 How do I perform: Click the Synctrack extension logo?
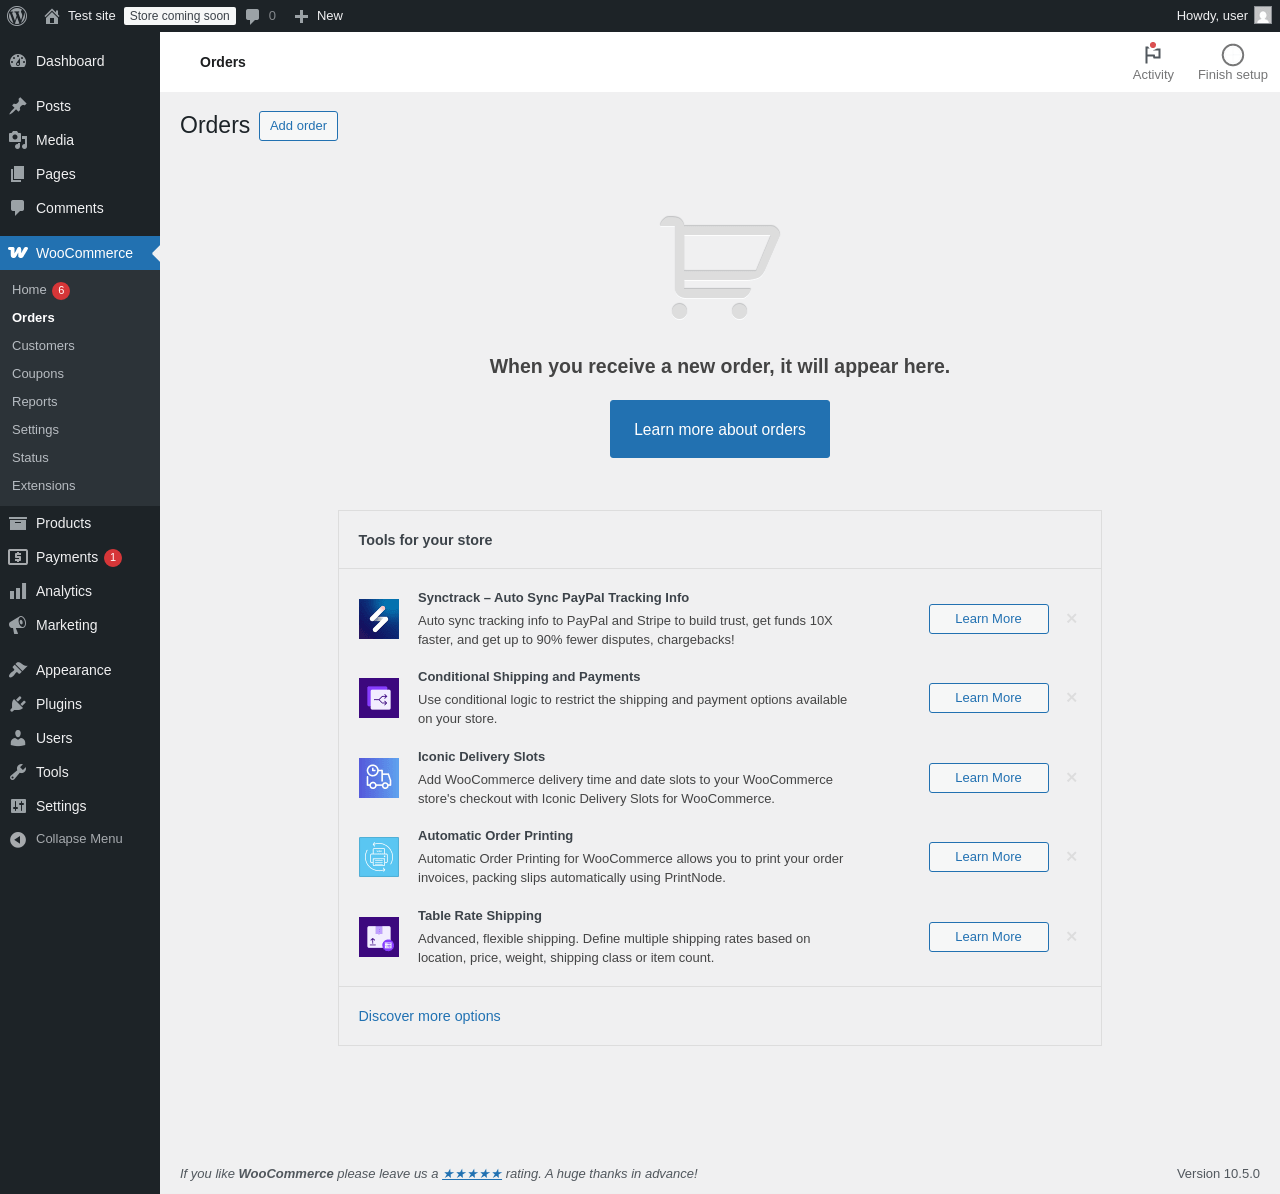[x=379, y=619]
